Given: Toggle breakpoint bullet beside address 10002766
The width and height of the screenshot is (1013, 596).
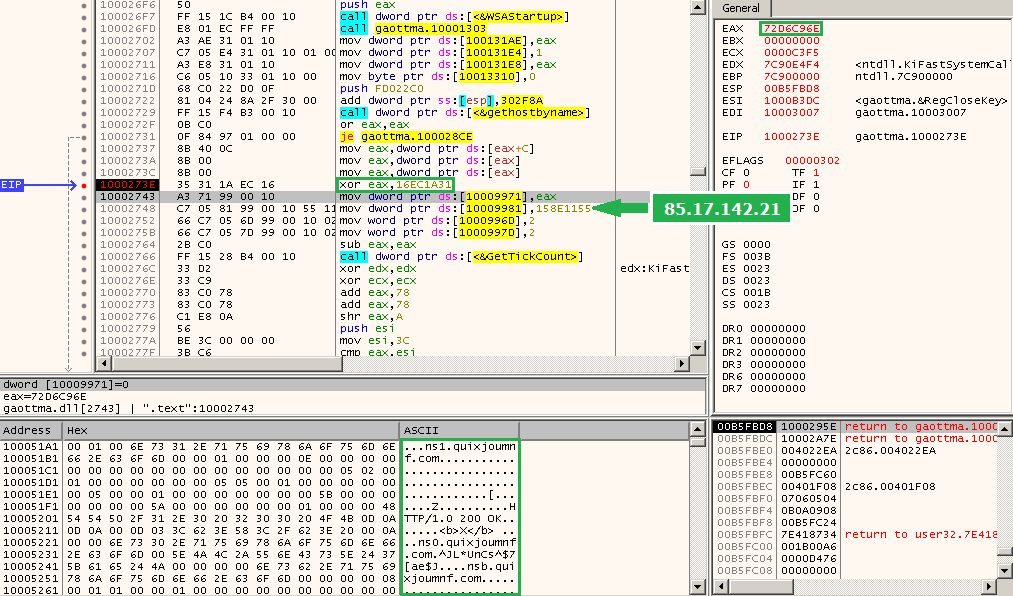Looking at the screenshot, I should pyautogui.click(x=83, y=256).
